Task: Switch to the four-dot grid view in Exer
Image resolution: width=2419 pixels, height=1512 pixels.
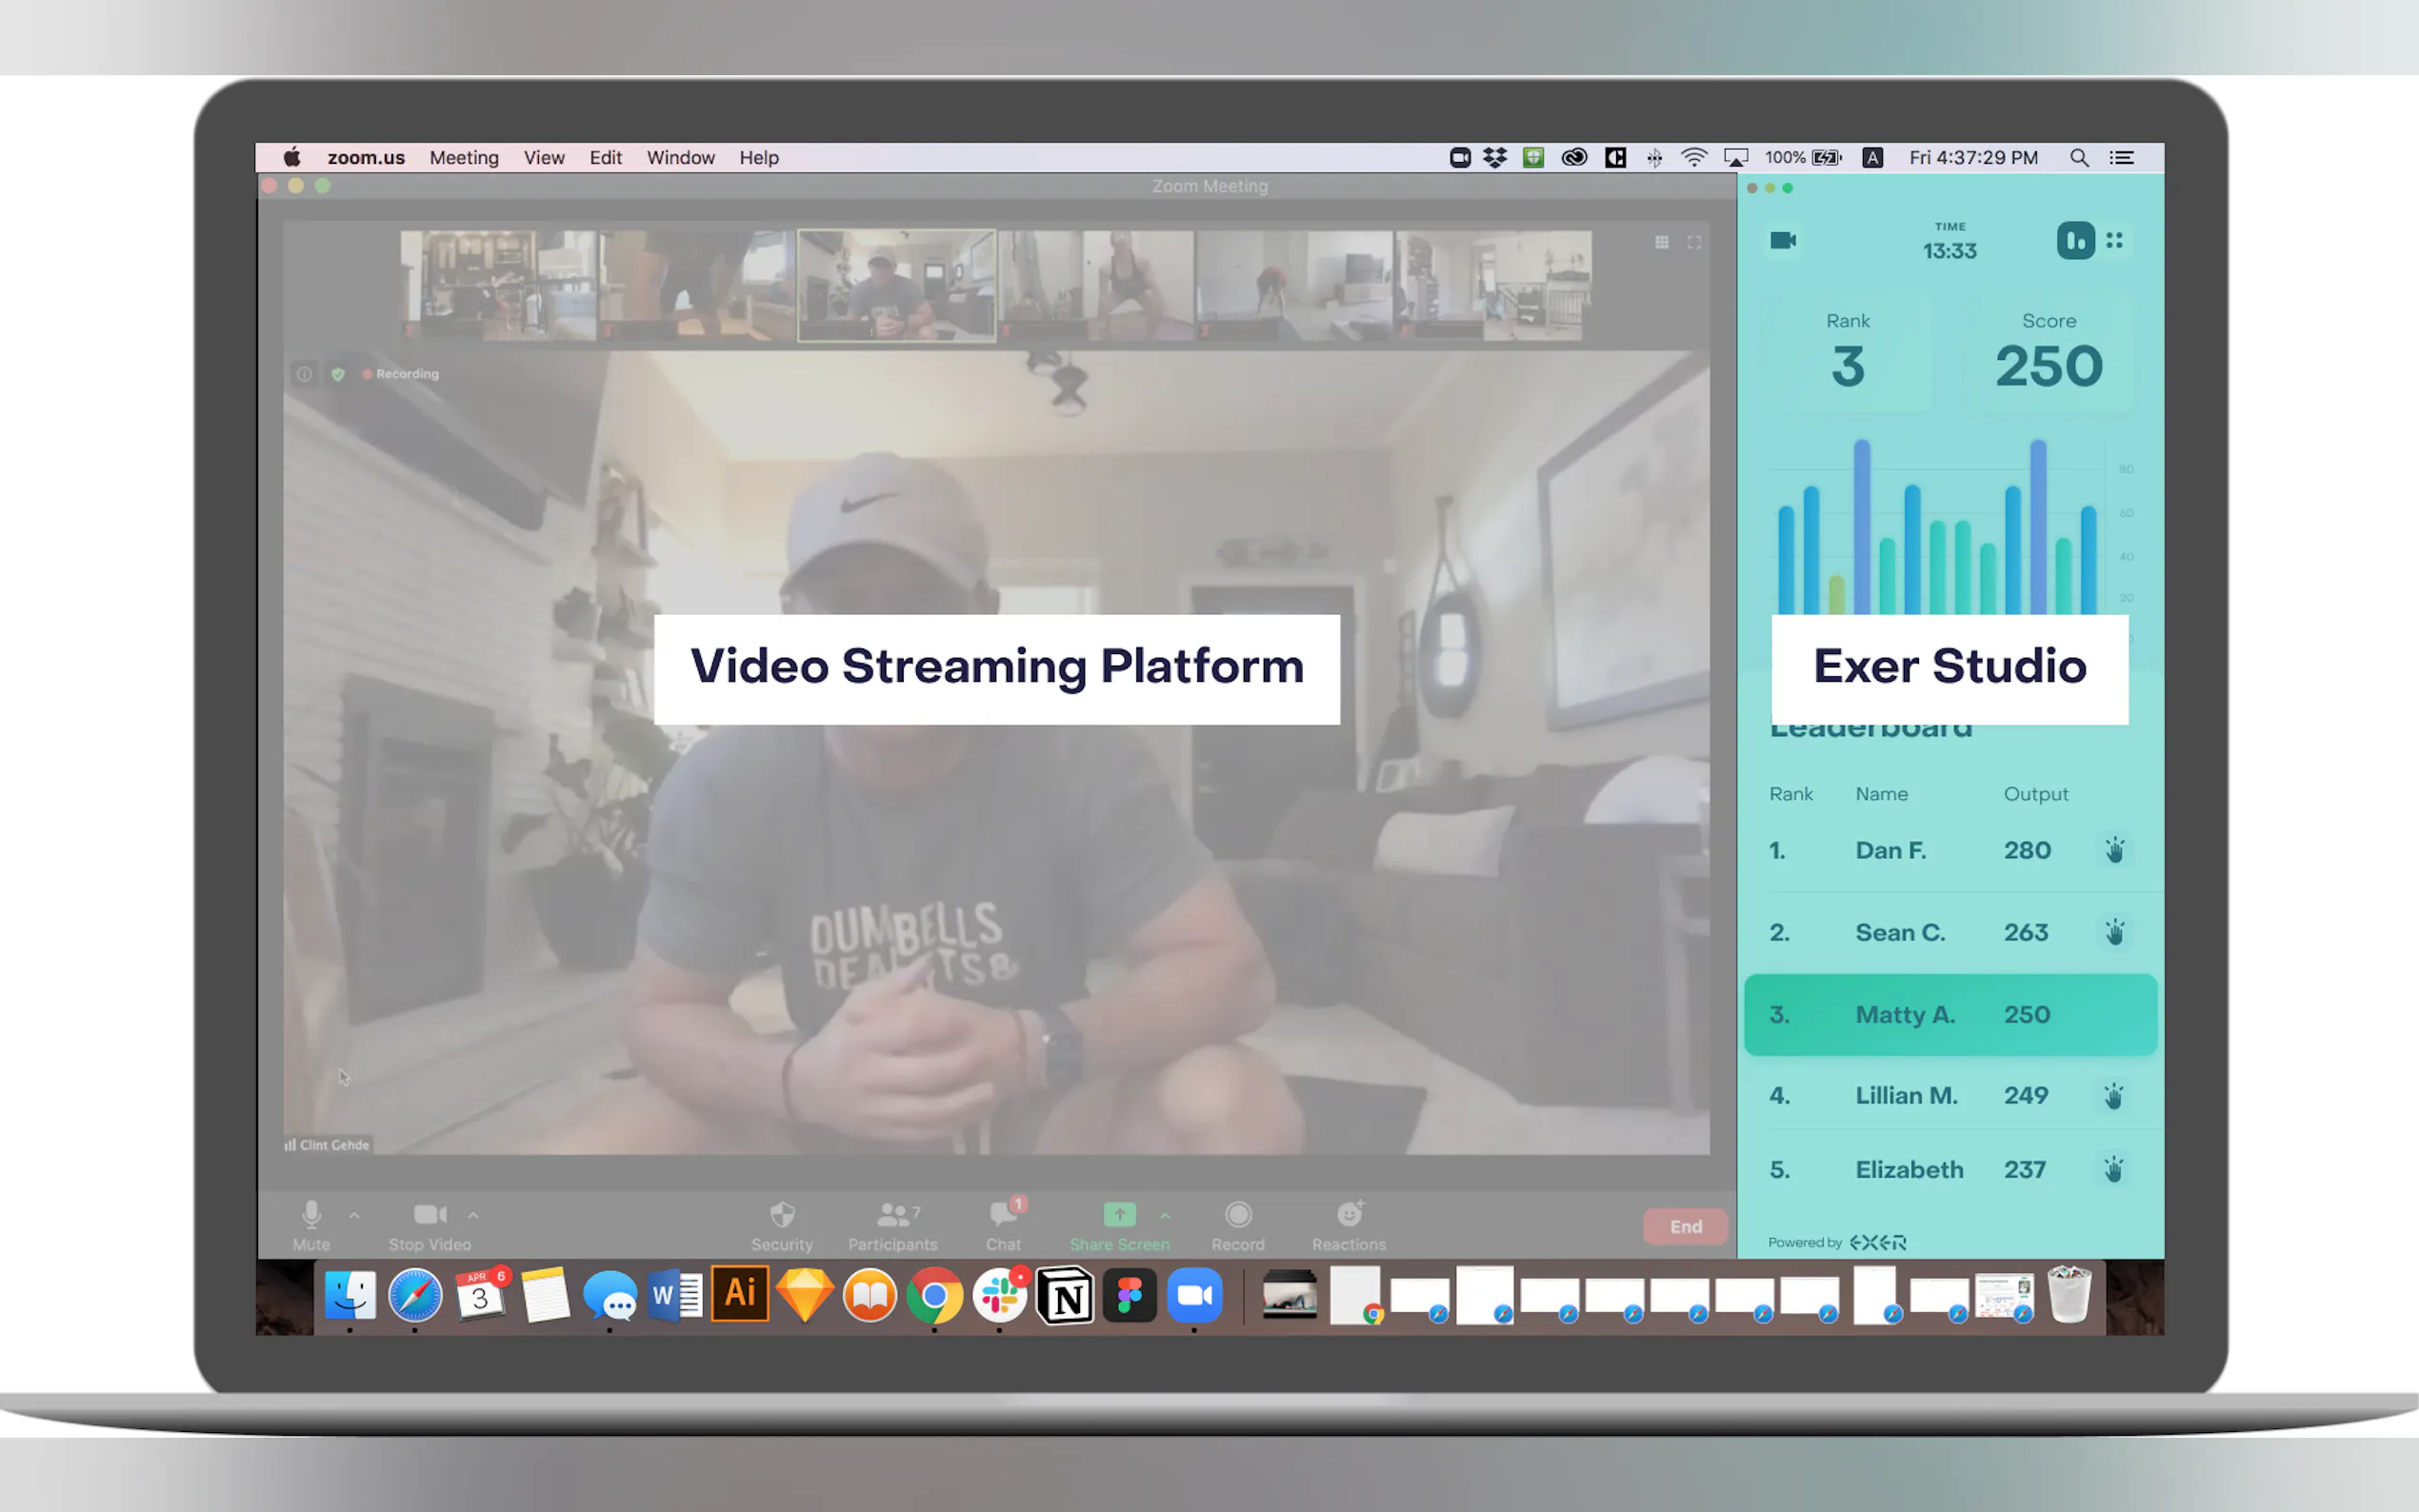Action: coord(2114,241)
